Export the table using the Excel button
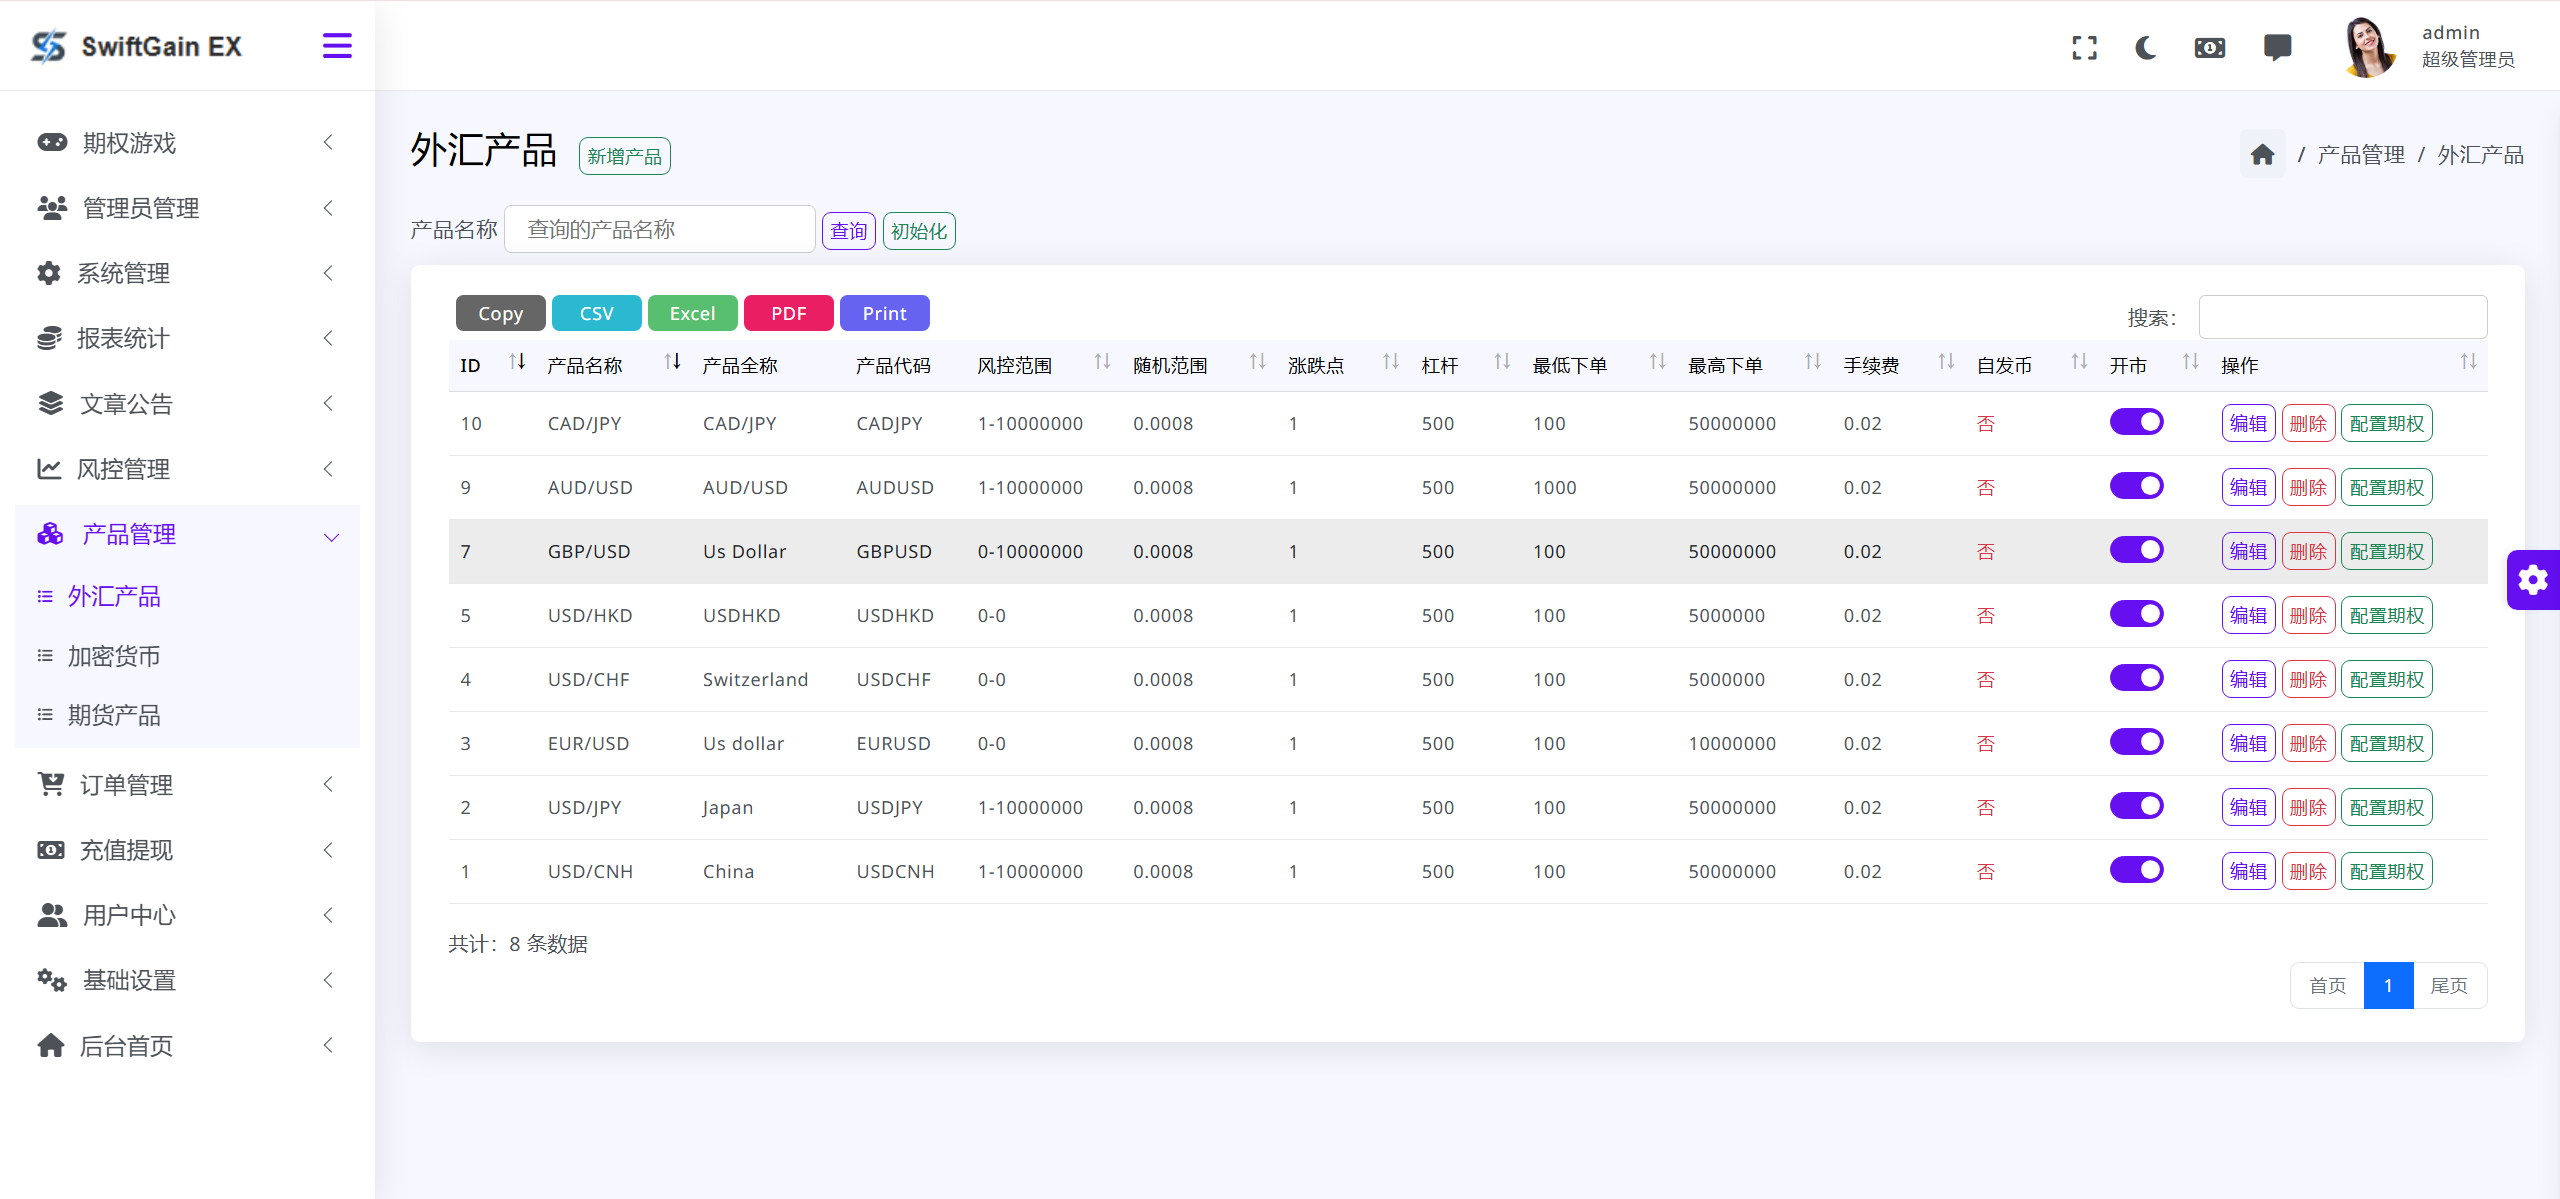The image size is (2560, 1199). [x=692, y=312]
